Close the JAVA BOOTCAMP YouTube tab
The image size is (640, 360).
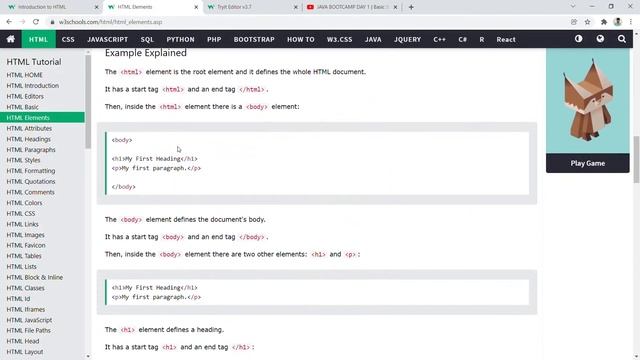tap(395, 7)
